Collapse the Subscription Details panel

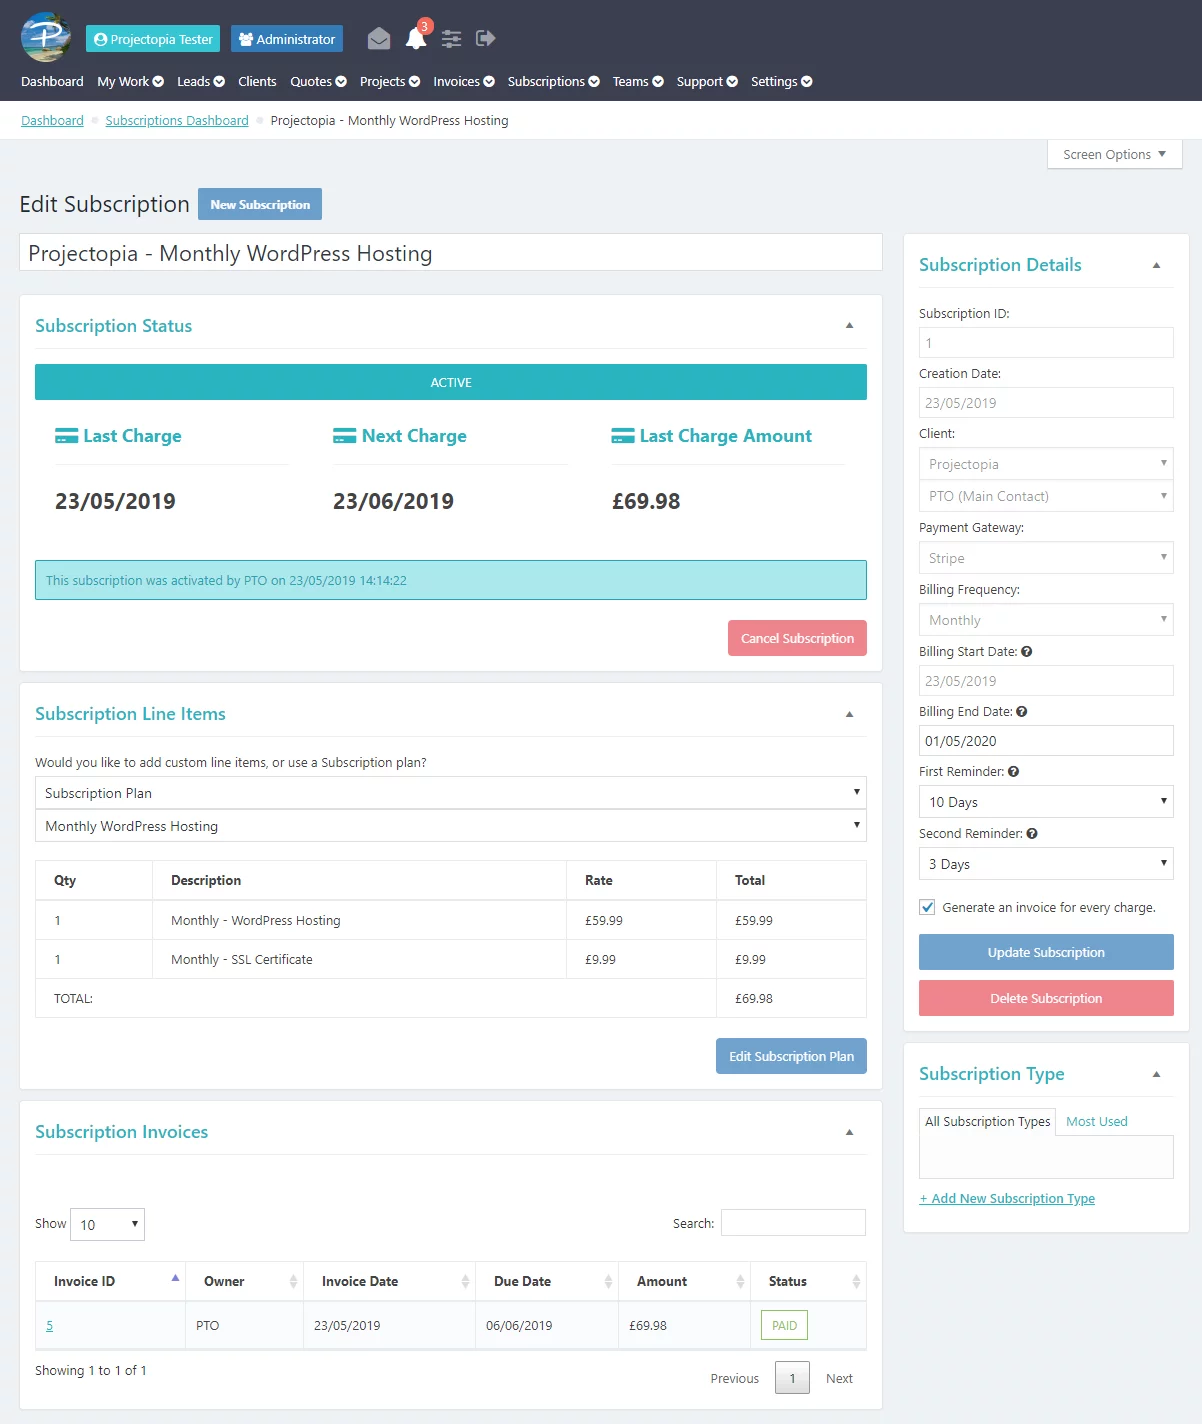[x=1156, y=265]
